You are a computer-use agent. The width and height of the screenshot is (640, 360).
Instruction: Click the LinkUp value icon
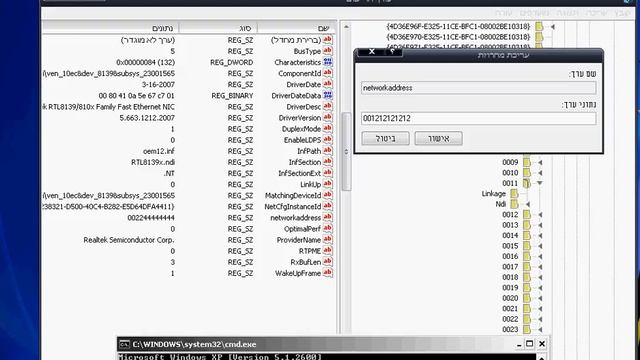click(x=327, y=184)
